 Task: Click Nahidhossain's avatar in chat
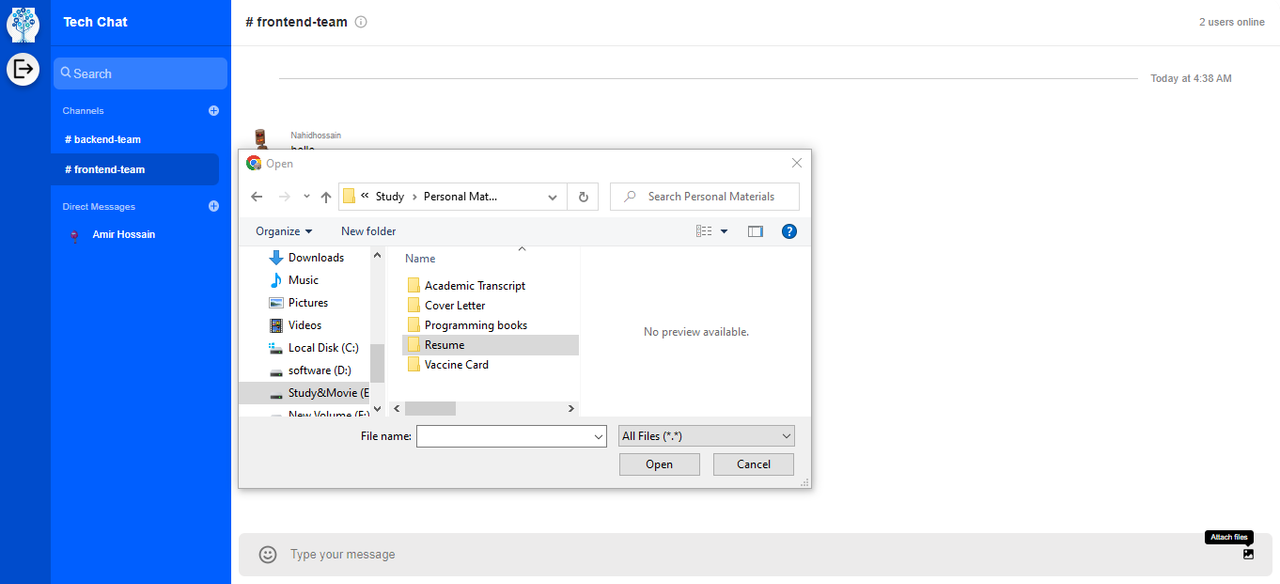coord(261,141)
